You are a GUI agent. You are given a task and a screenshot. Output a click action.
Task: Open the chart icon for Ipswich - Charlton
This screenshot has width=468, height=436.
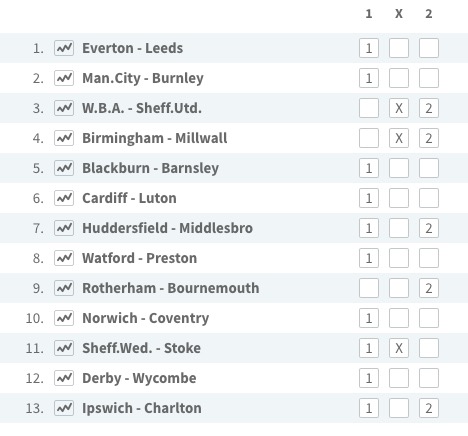click(x=64, y=408)
